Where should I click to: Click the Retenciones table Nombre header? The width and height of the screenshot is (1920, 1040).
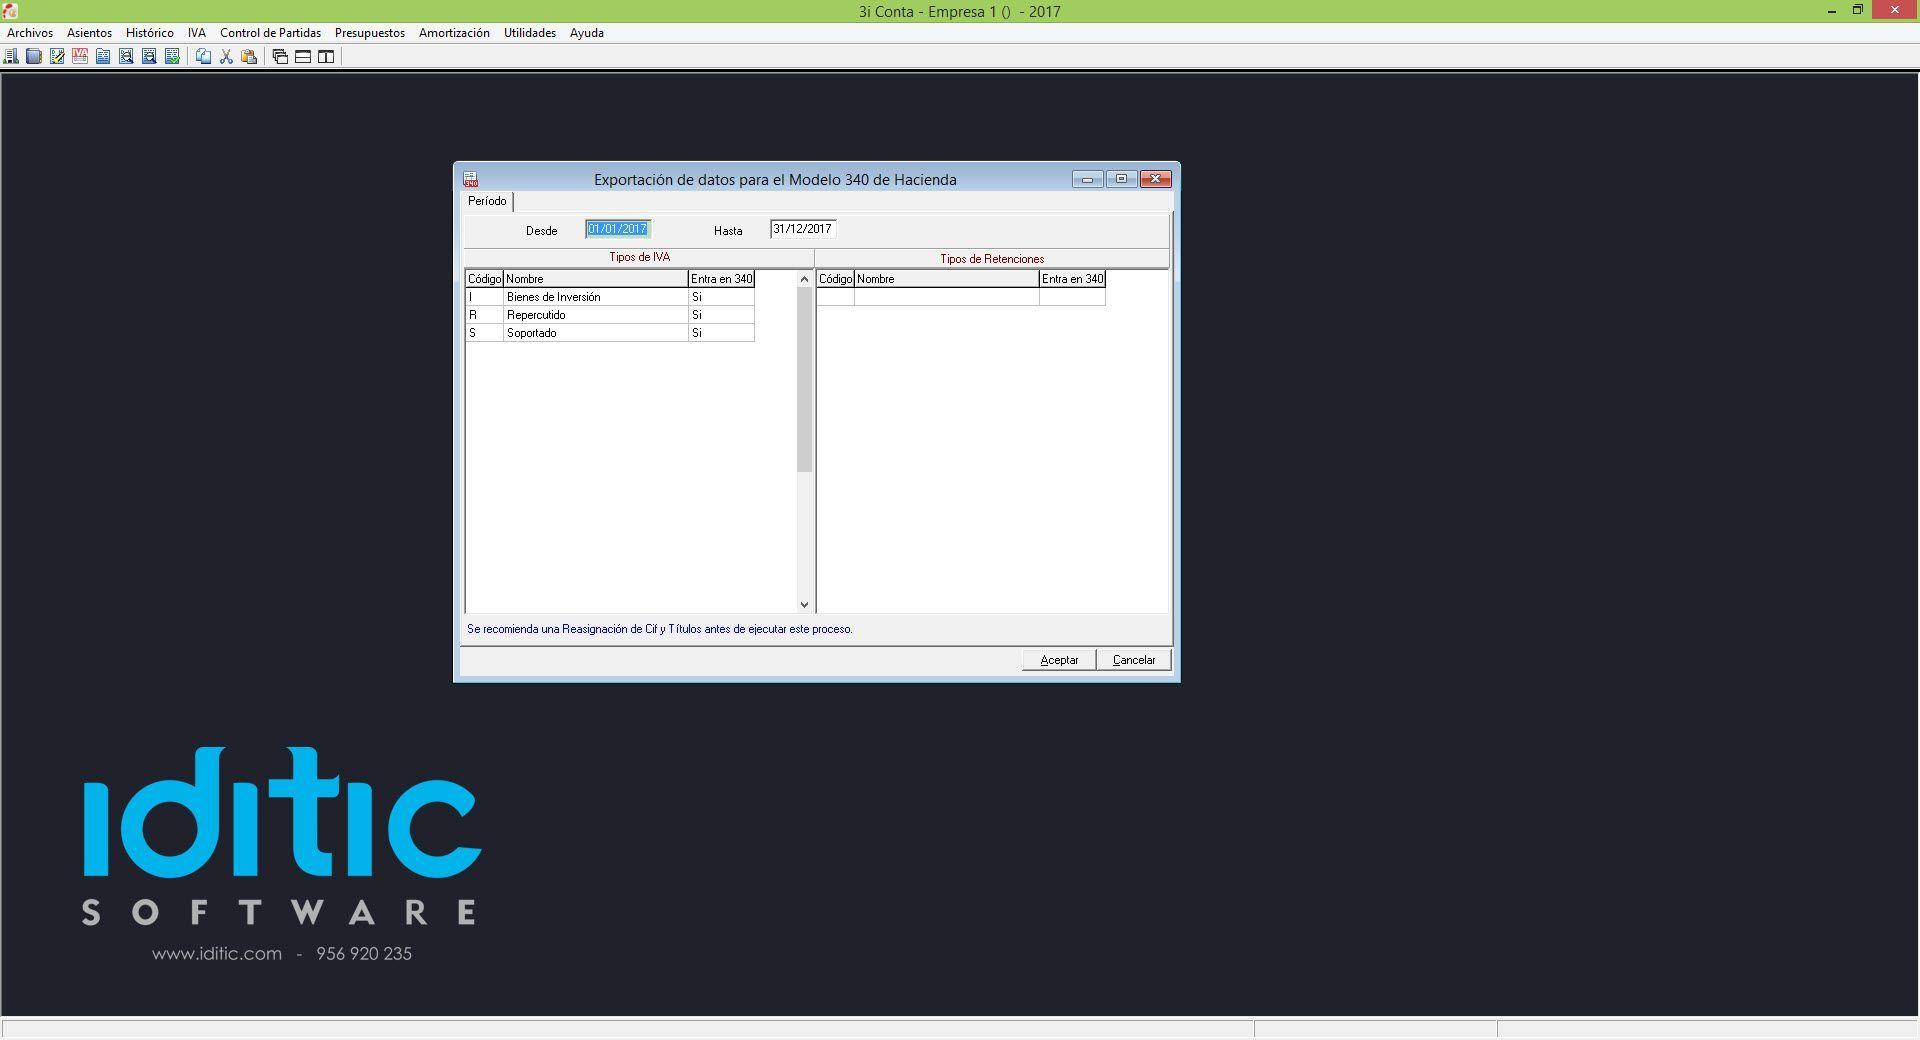click(947, 279)
